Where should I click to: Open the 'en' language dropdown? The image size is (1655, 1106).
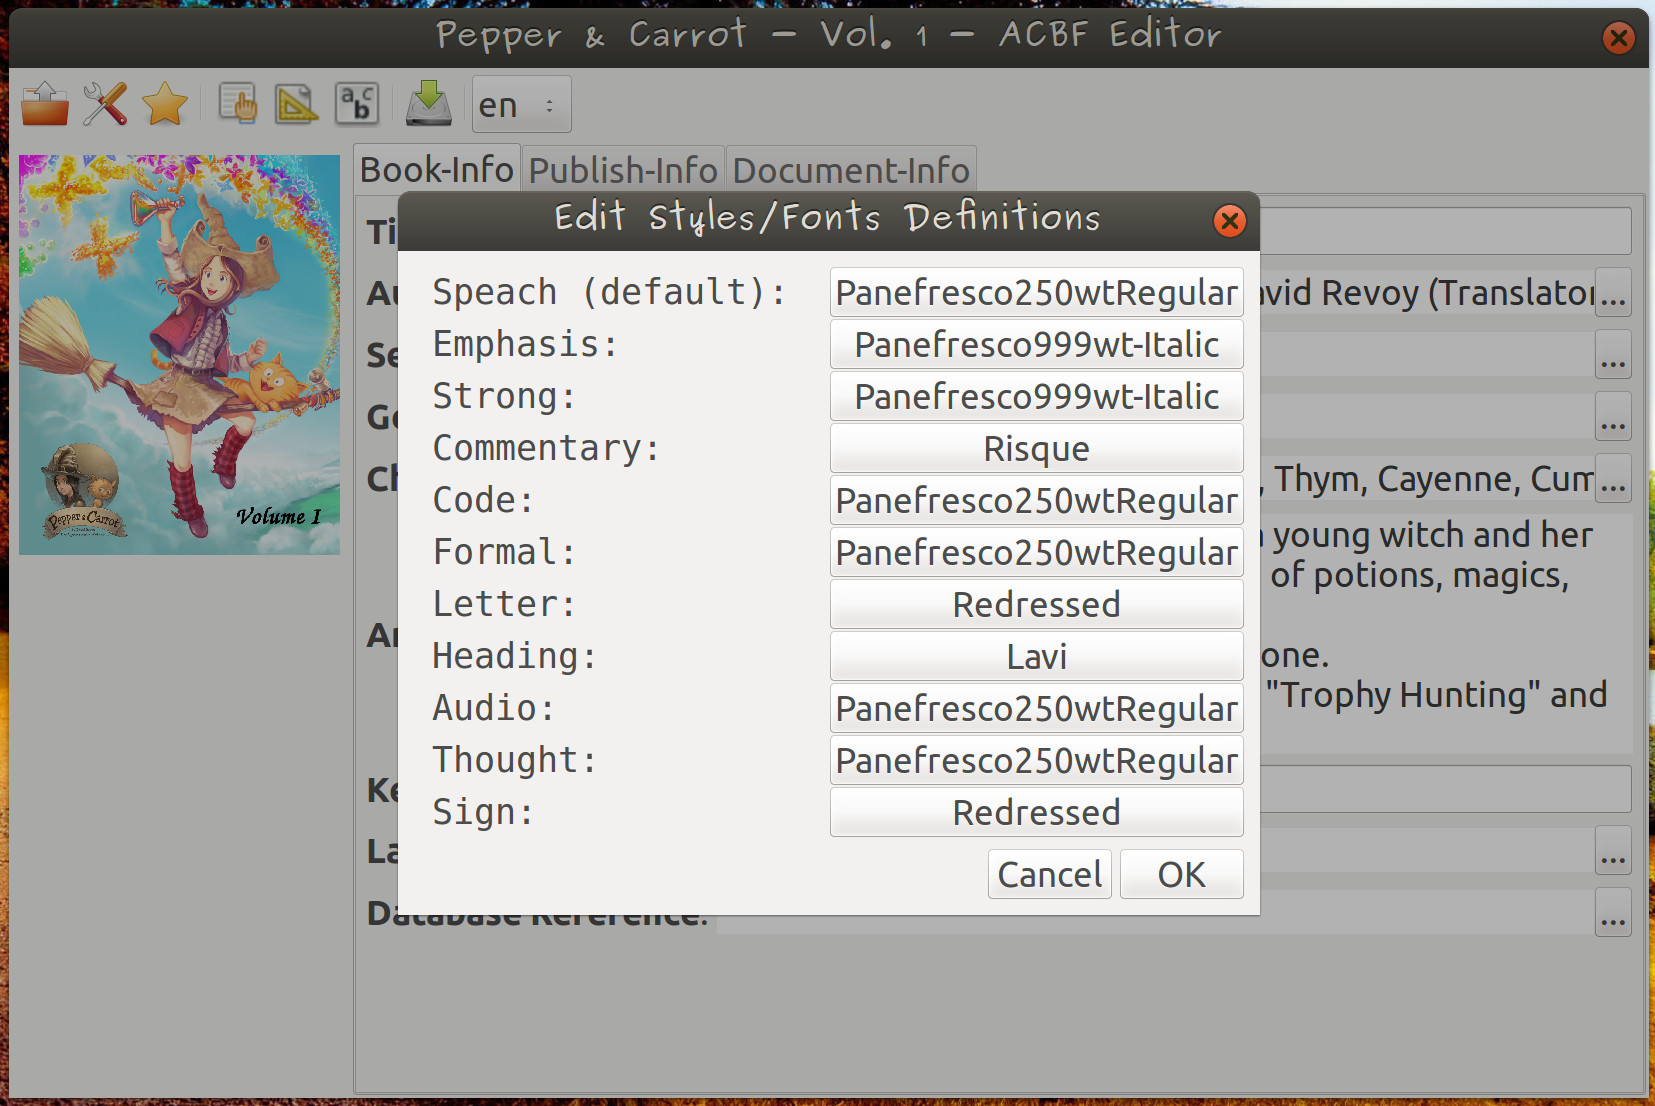pyautogui.click(x=521, y=104)
